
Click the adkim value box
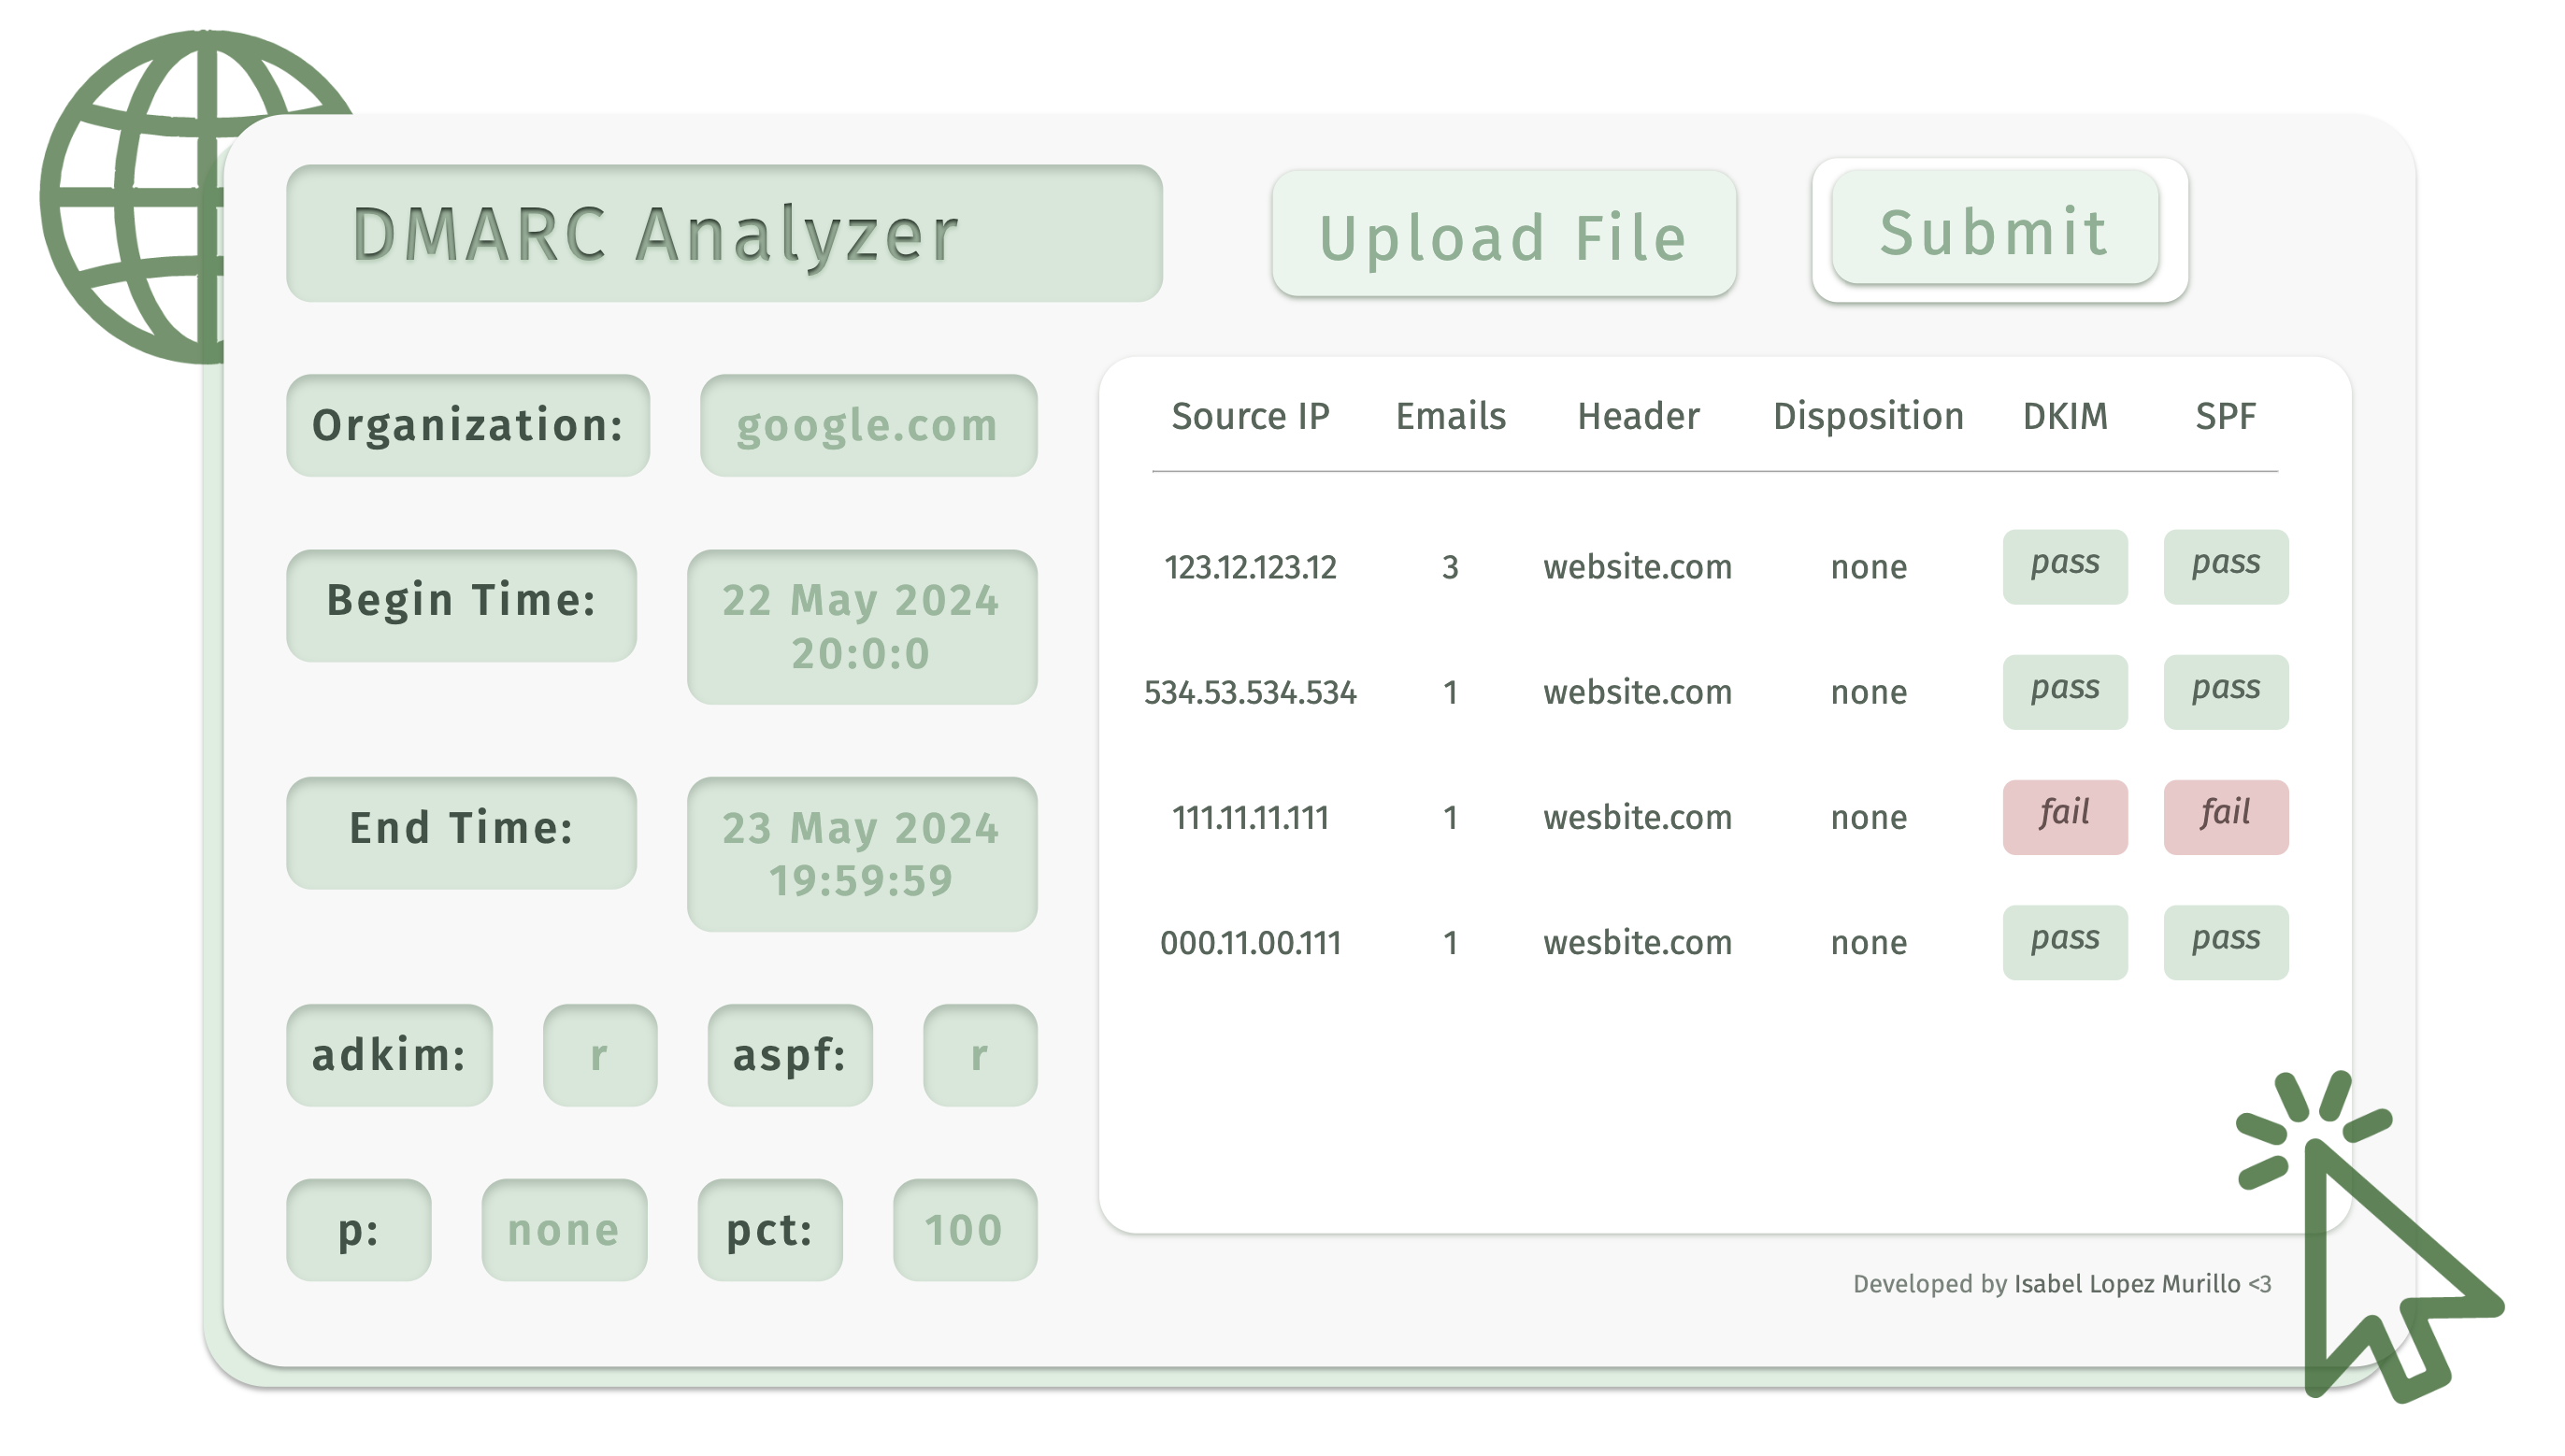[599, 1055]
